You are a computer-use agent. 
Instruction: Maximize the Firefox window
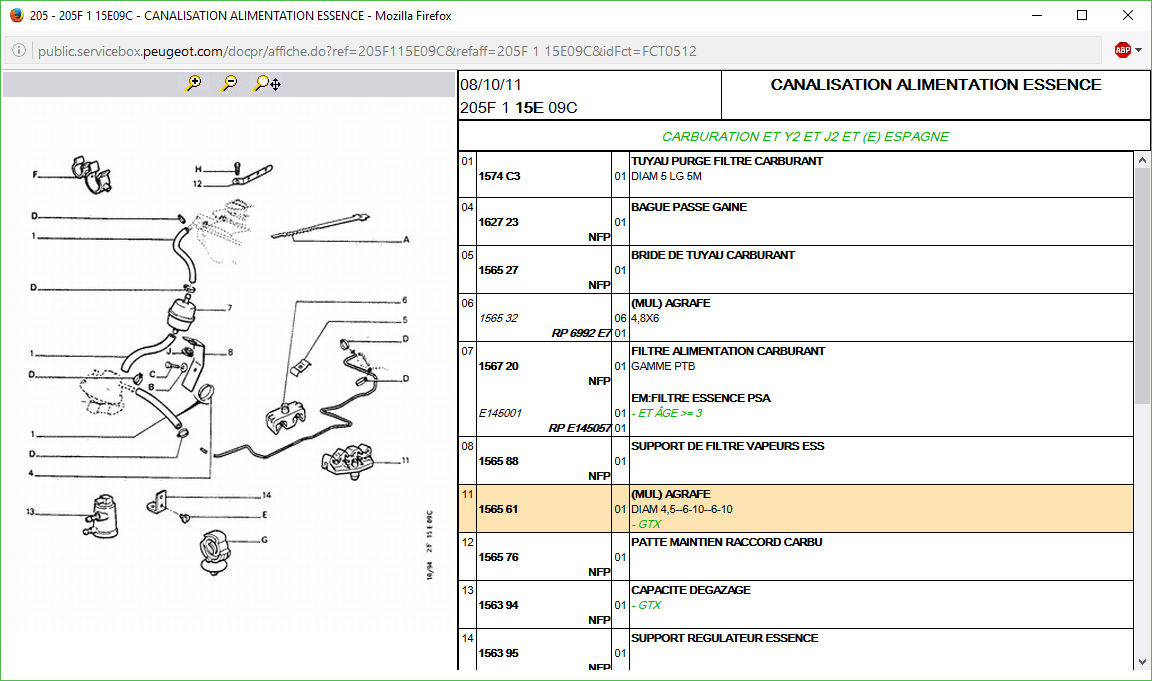1081,15
